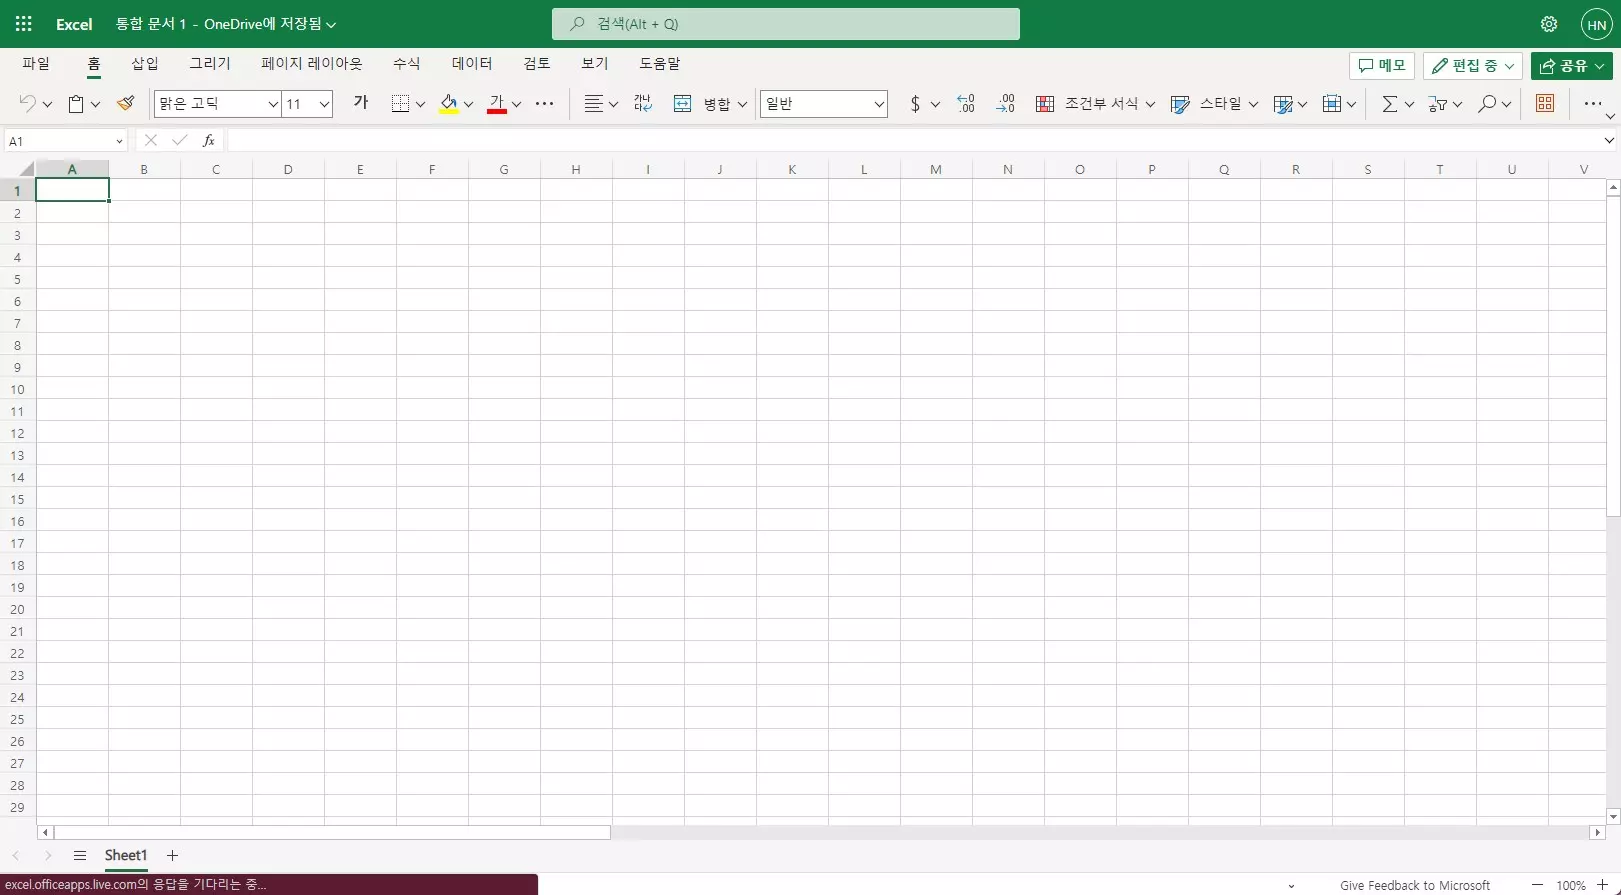Open 조건부 서식 conditional formatting
This screenshot has height=895, width=1621.
(1095, 103)
